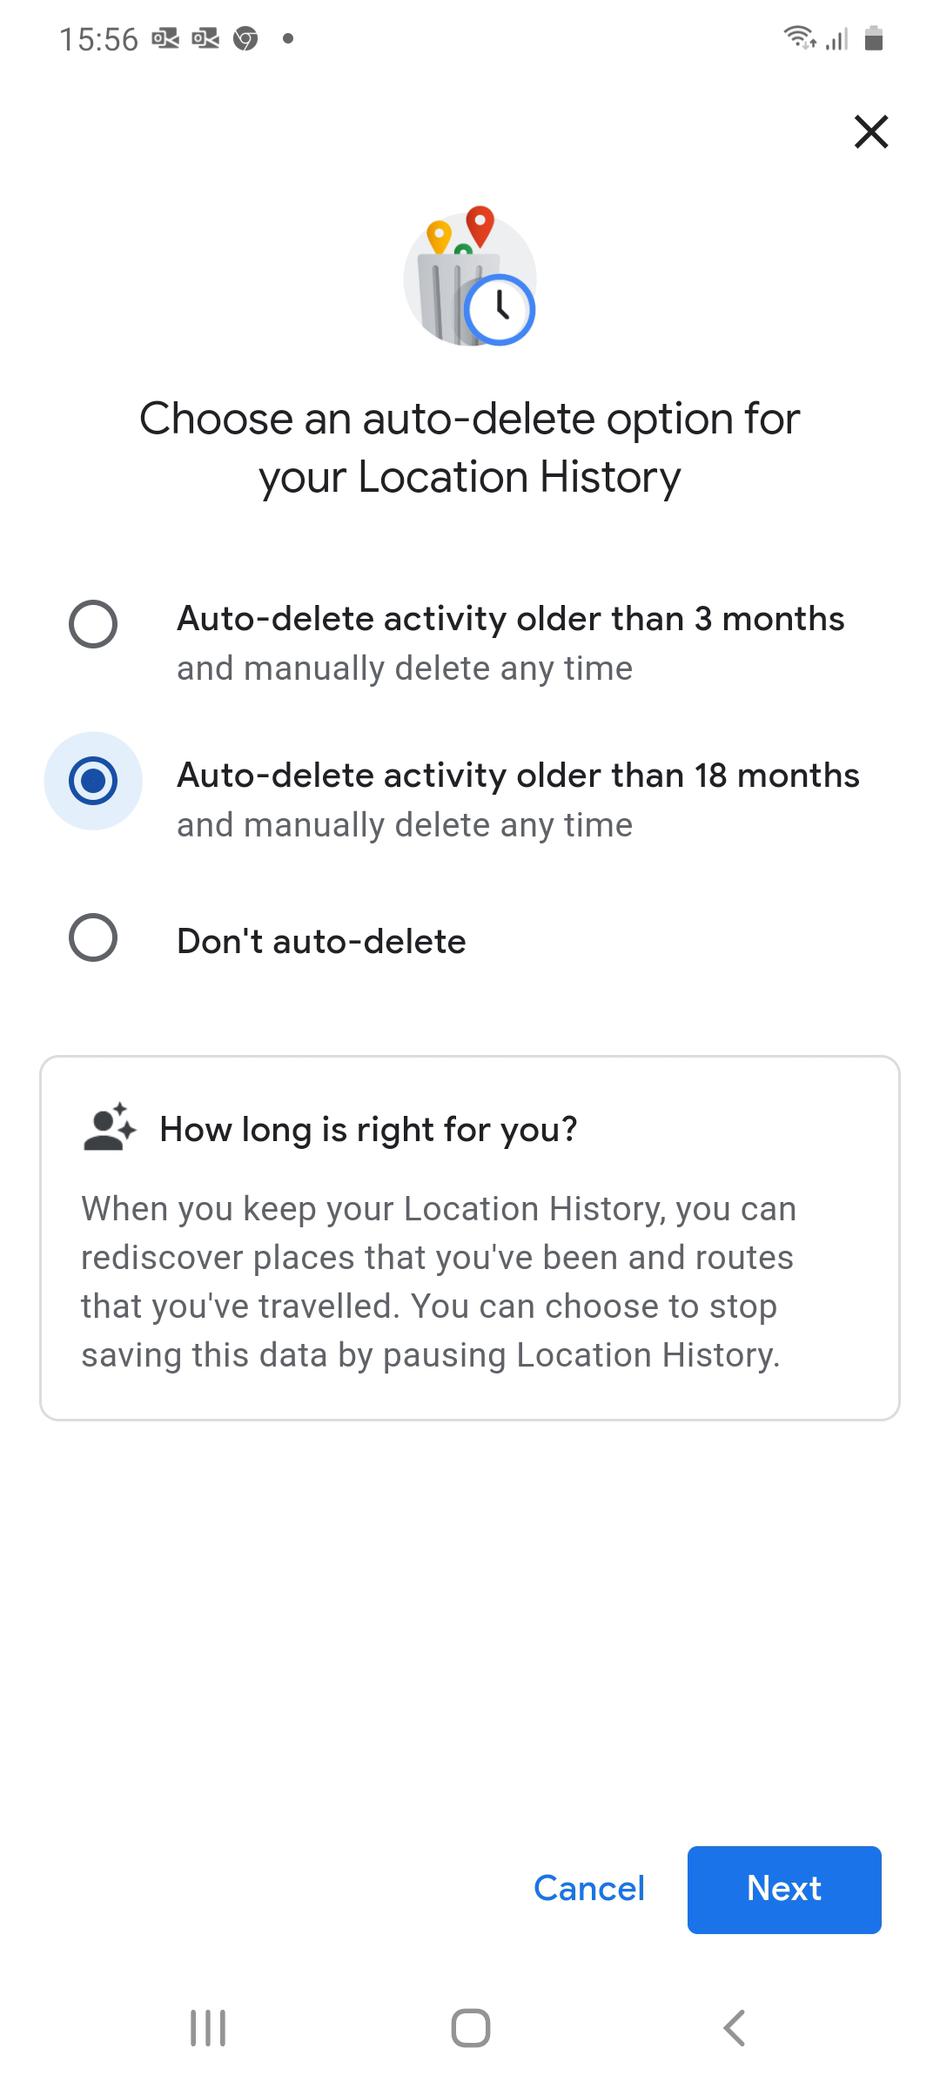Image resolution: width=940 pixels, height=2089 pixels.
Task: Tap the Home navigation button
Action: point(470,2028)
